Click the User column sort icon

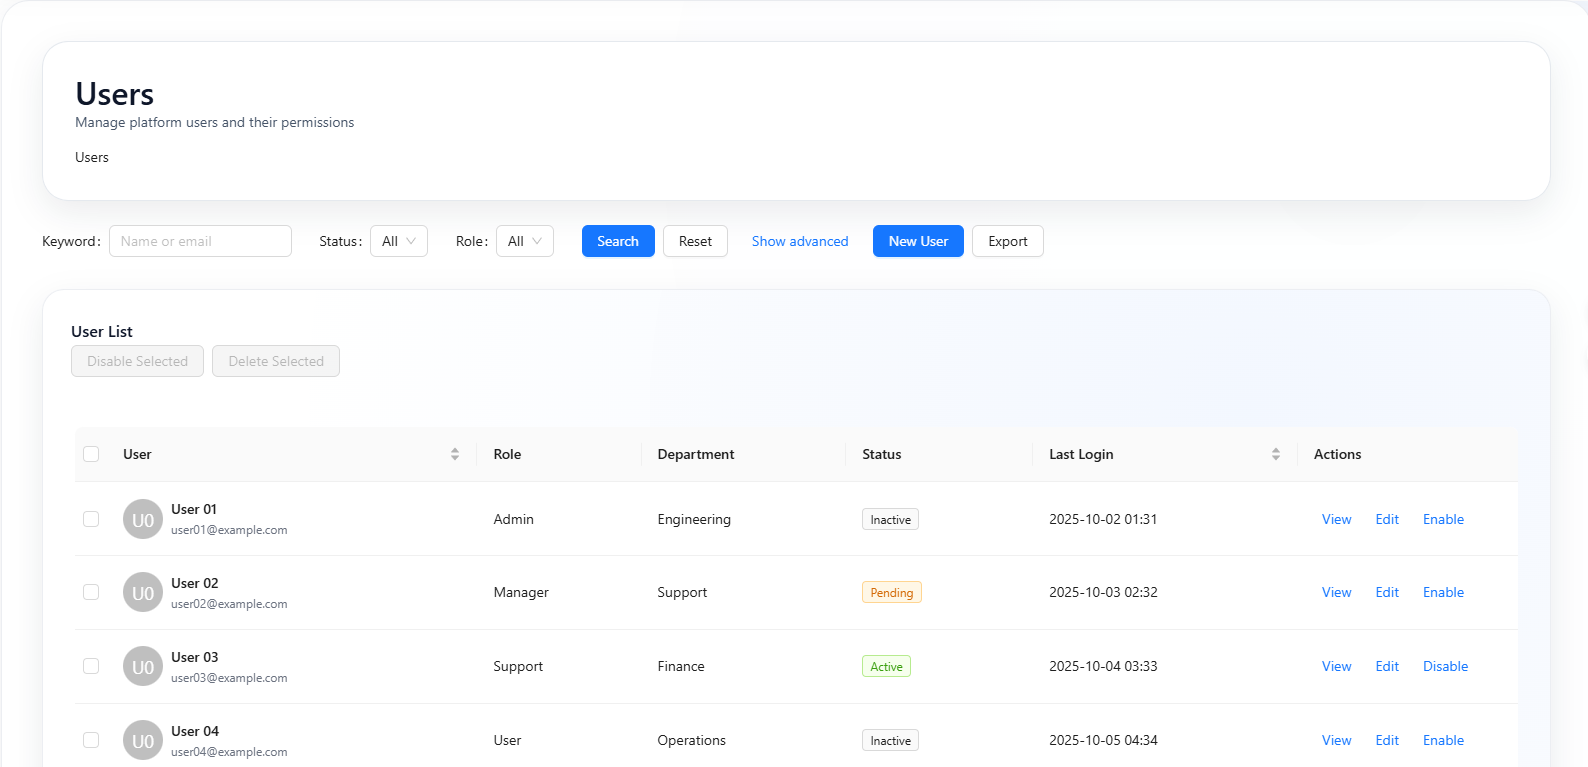point(455,454)
